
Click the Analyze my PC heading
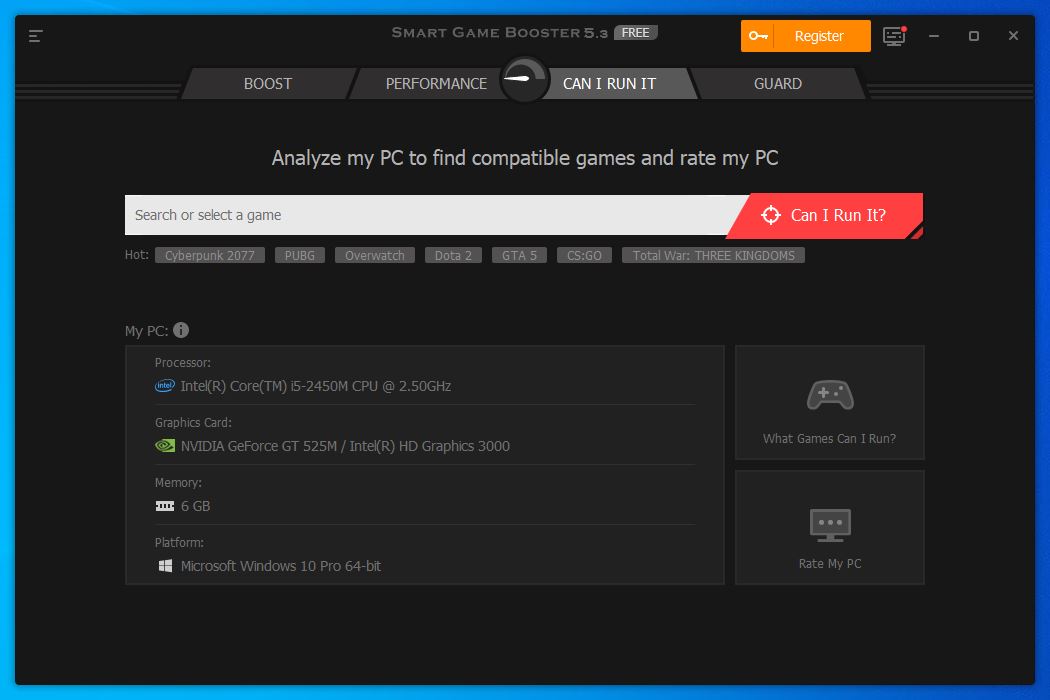525,158
